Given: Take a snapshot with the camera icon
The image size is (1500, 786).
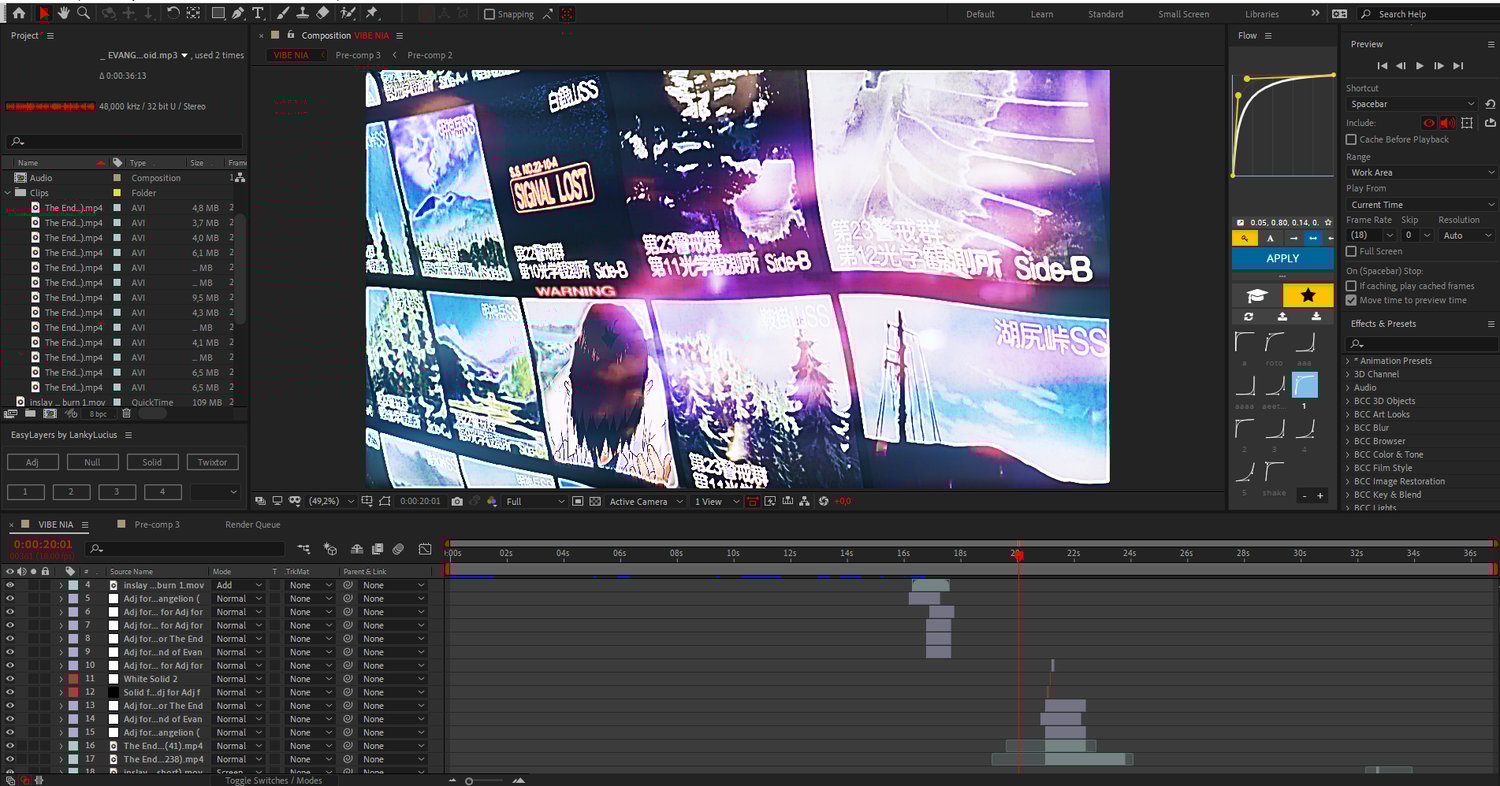Looking at the screenshot, I should coord(457,501).
